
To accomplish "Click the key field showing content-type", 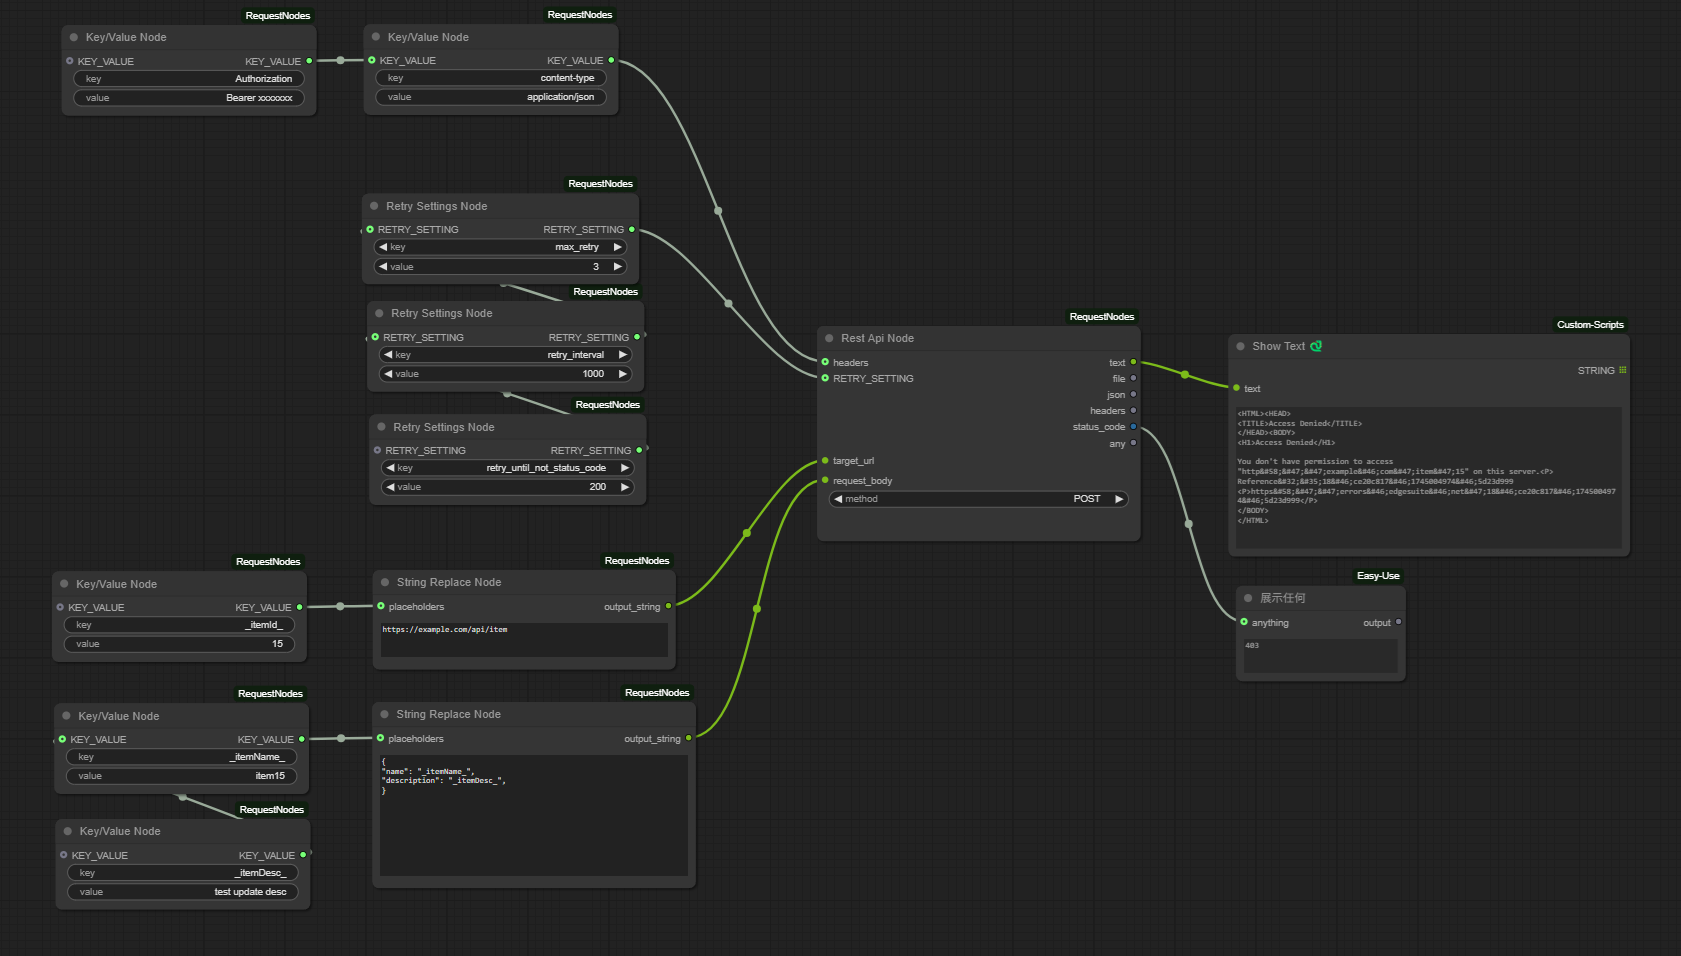I will (491, 78).
